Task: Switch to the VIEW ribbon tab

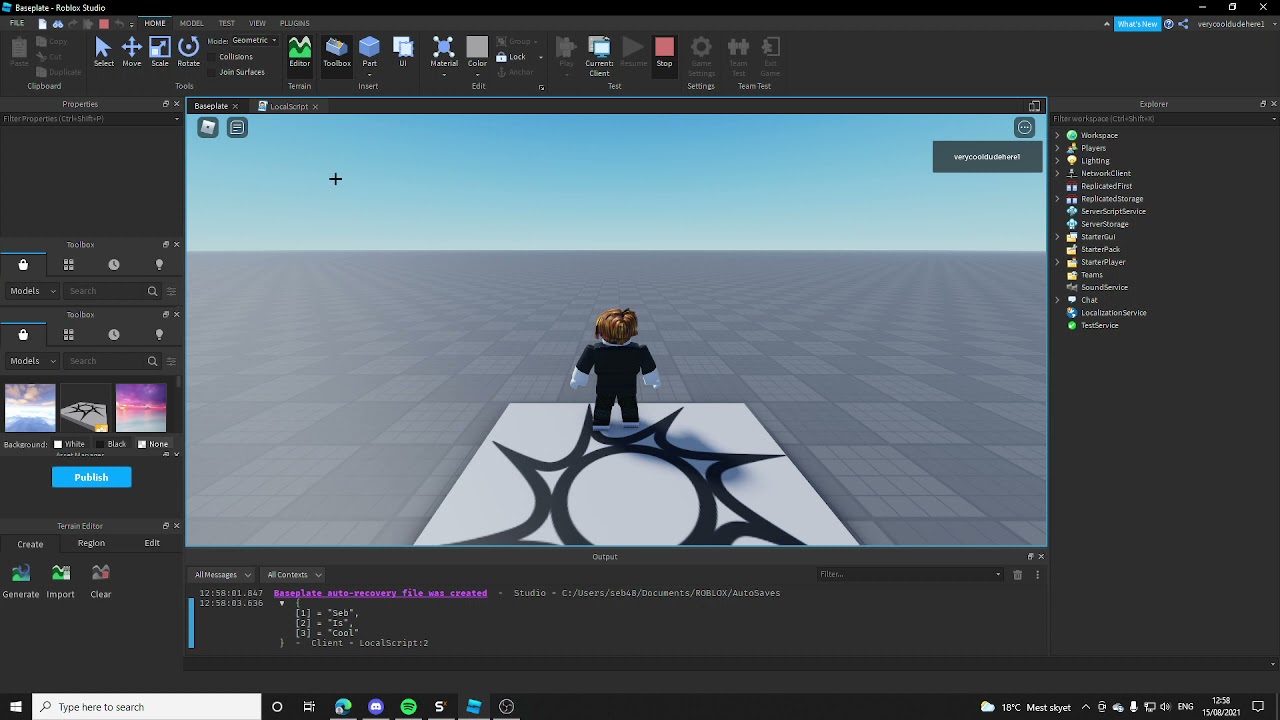Action: 257,23
